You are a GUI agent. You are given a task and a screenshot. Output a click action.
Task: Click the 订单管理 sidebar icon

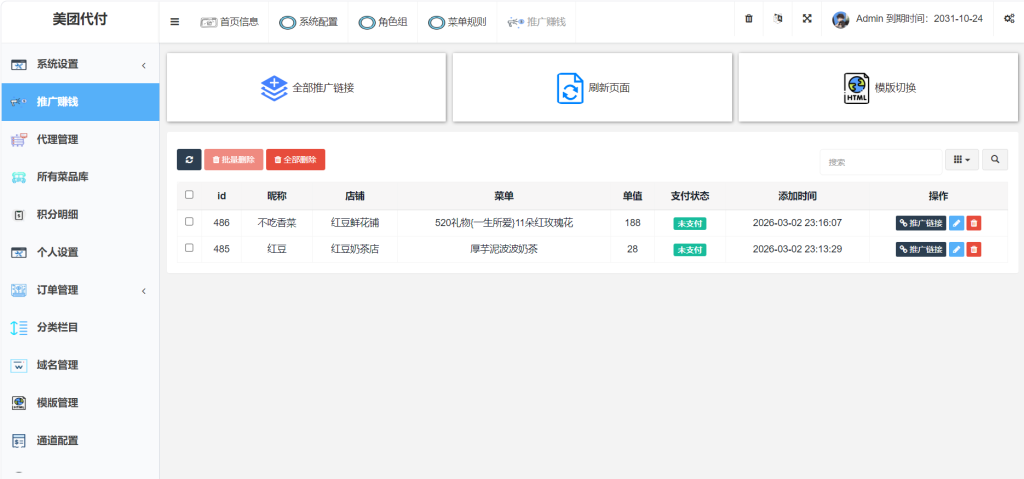[x=19, y=290]
